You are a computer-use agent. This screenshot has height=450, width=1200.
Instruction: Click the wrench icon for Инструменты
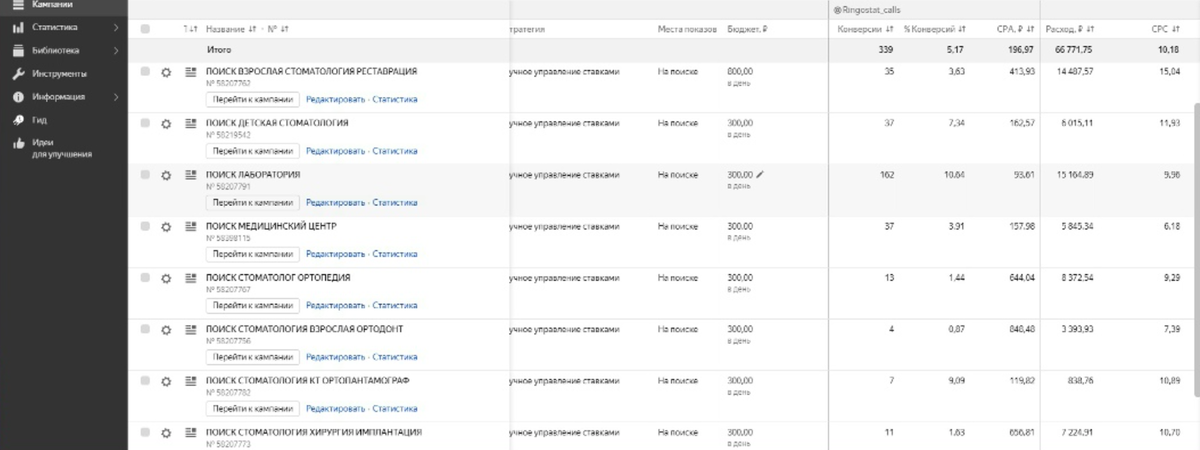pos(18,74)
